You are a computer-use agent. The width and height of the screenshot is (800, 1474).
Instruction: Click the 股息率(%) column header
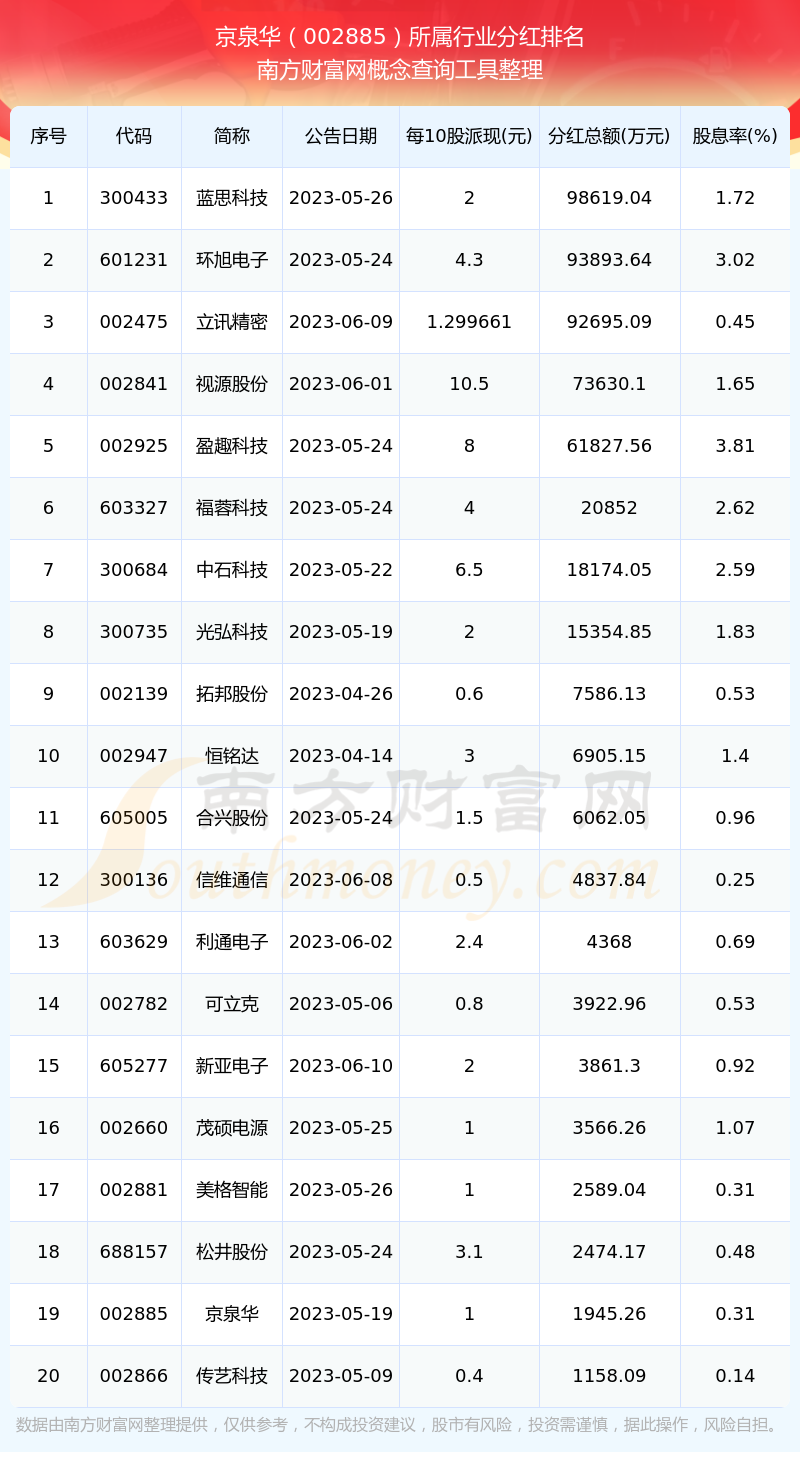735,136
